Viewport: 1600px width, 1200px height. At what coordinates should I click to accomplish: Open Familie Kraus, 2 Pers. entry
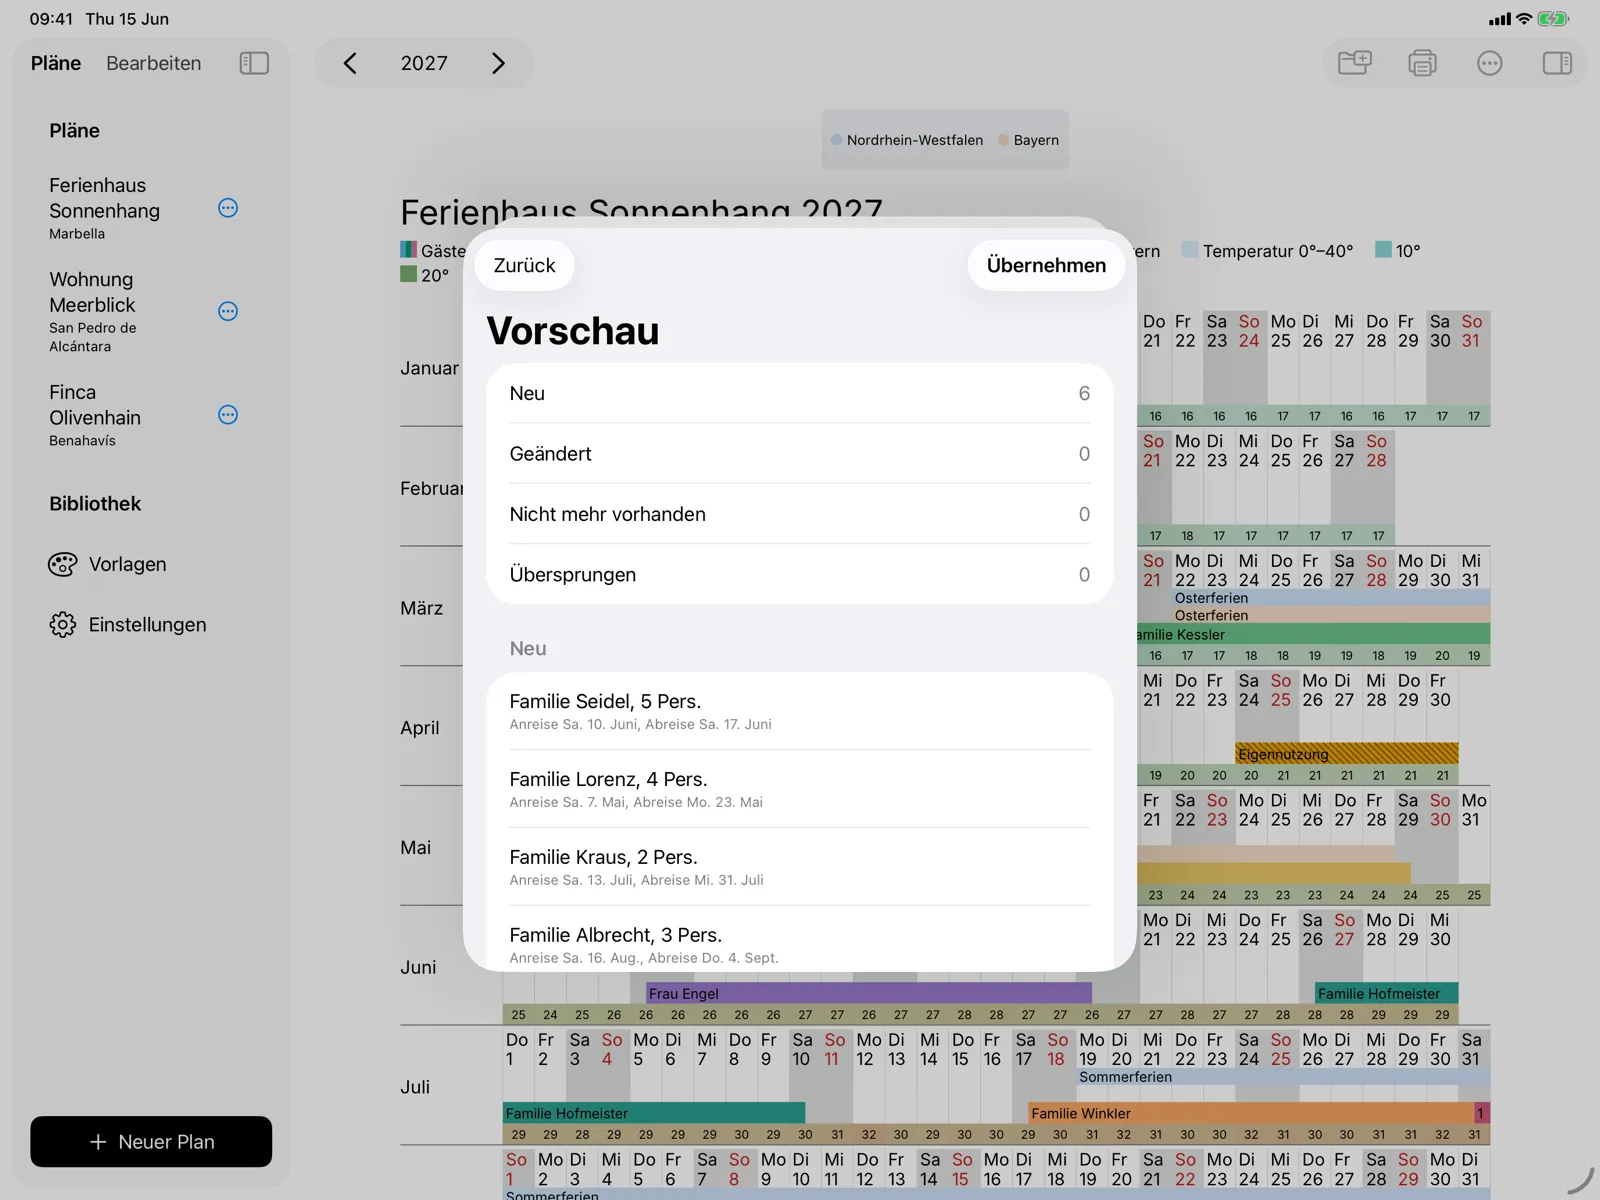800,867
